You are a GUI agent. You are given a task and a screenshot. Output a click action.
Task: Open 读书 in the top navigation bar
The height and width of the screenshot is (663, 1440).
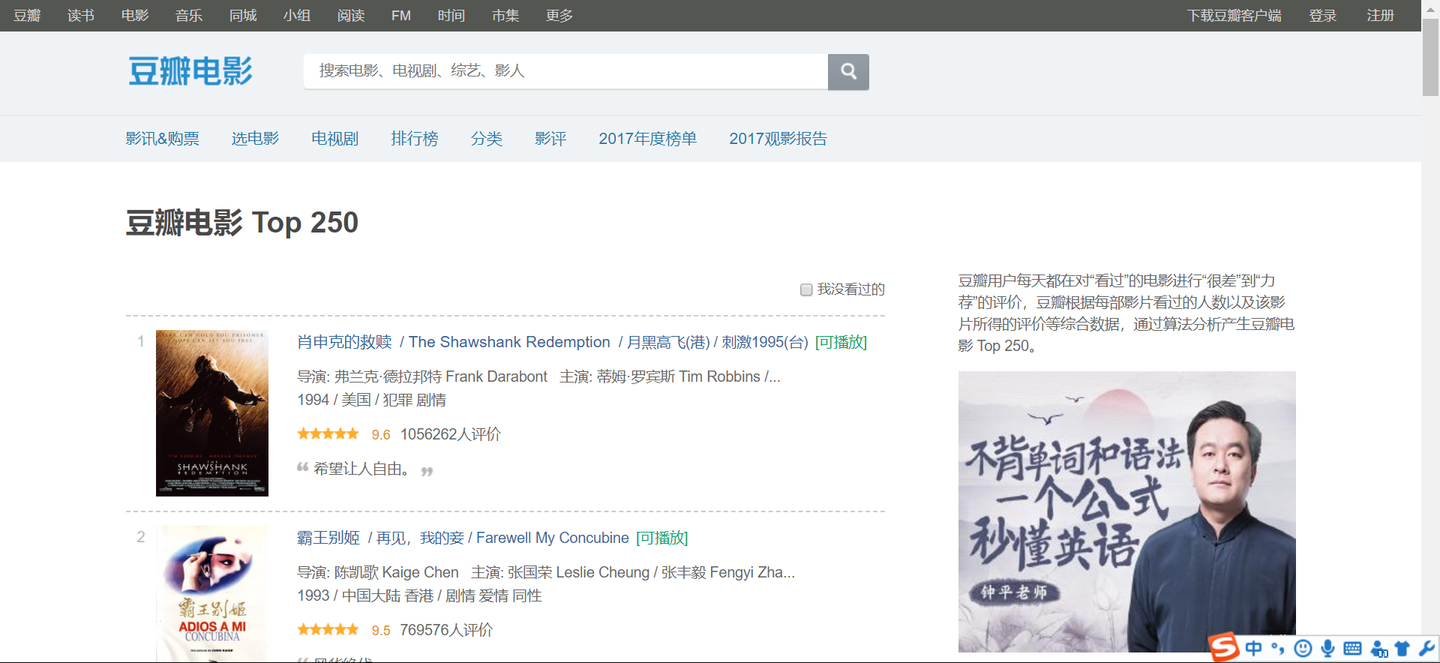pyautogui.click(x=81, y=16)
